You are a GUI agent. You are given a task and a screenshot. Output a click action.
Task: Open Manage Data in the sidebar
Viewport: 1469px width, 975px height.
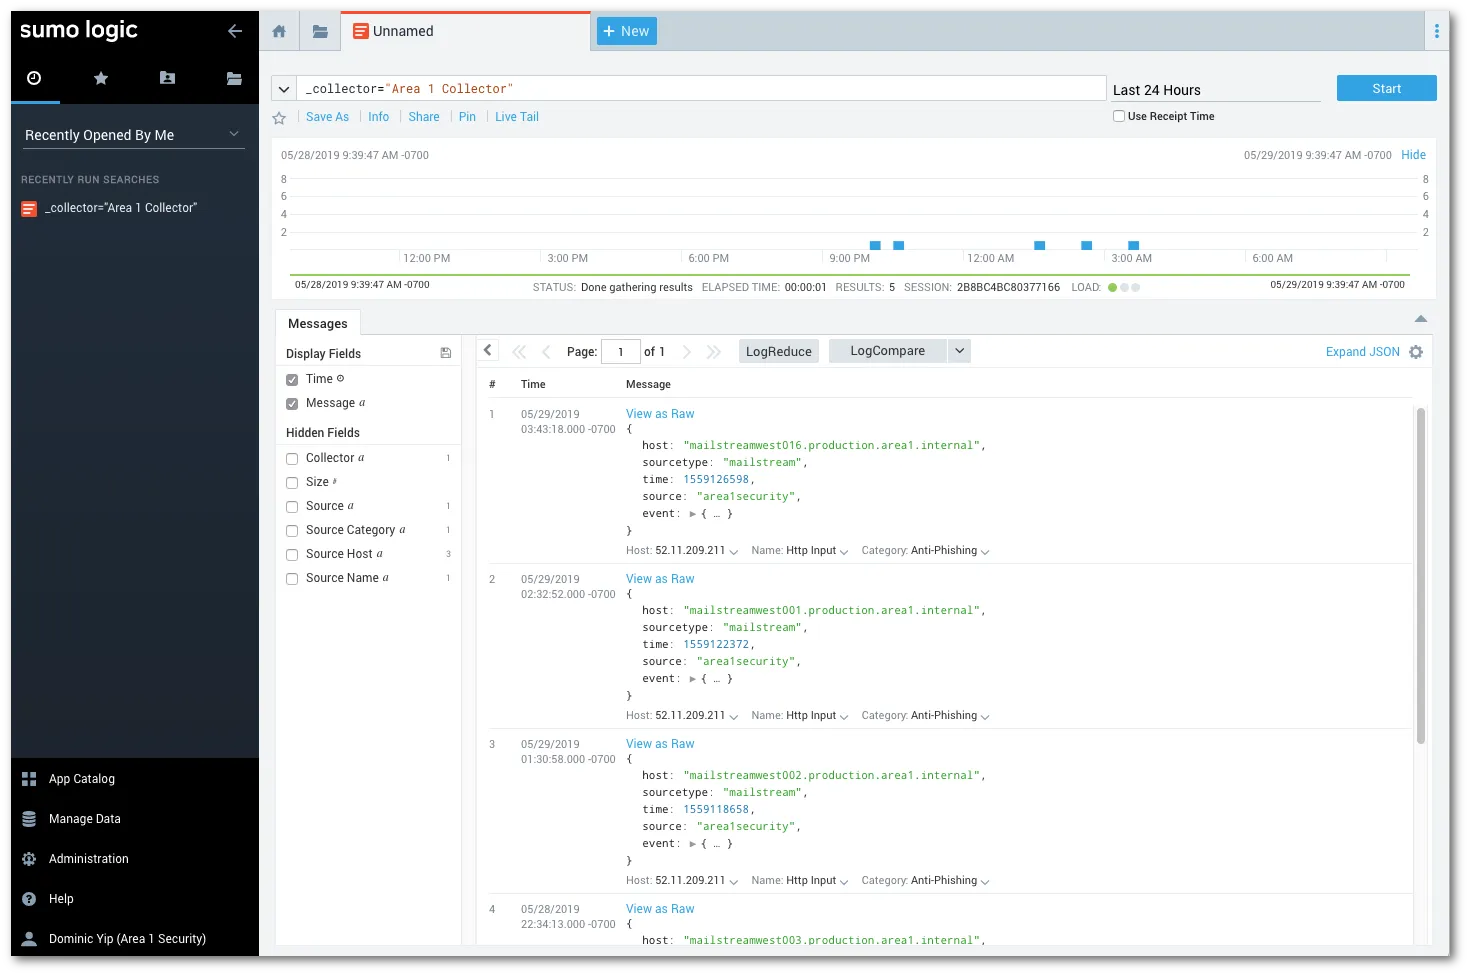[85, 819]
